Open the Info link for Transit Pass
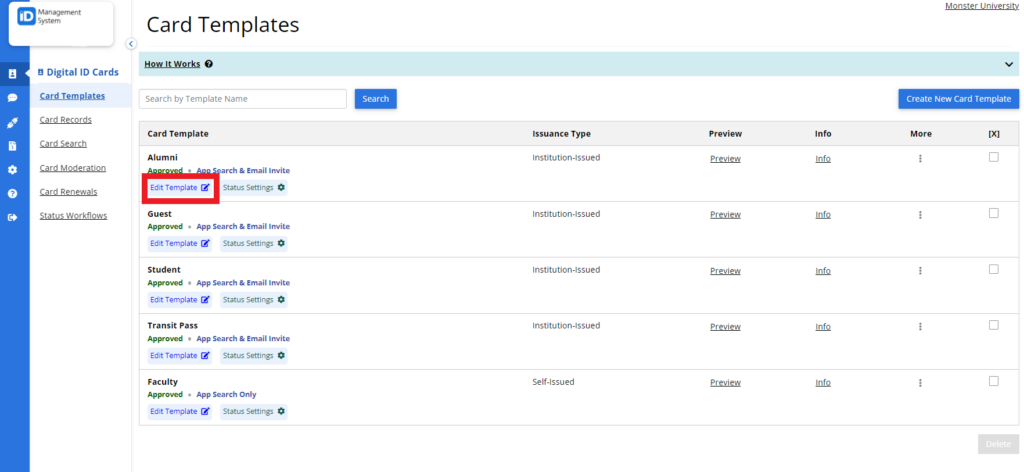 [823, 326]
